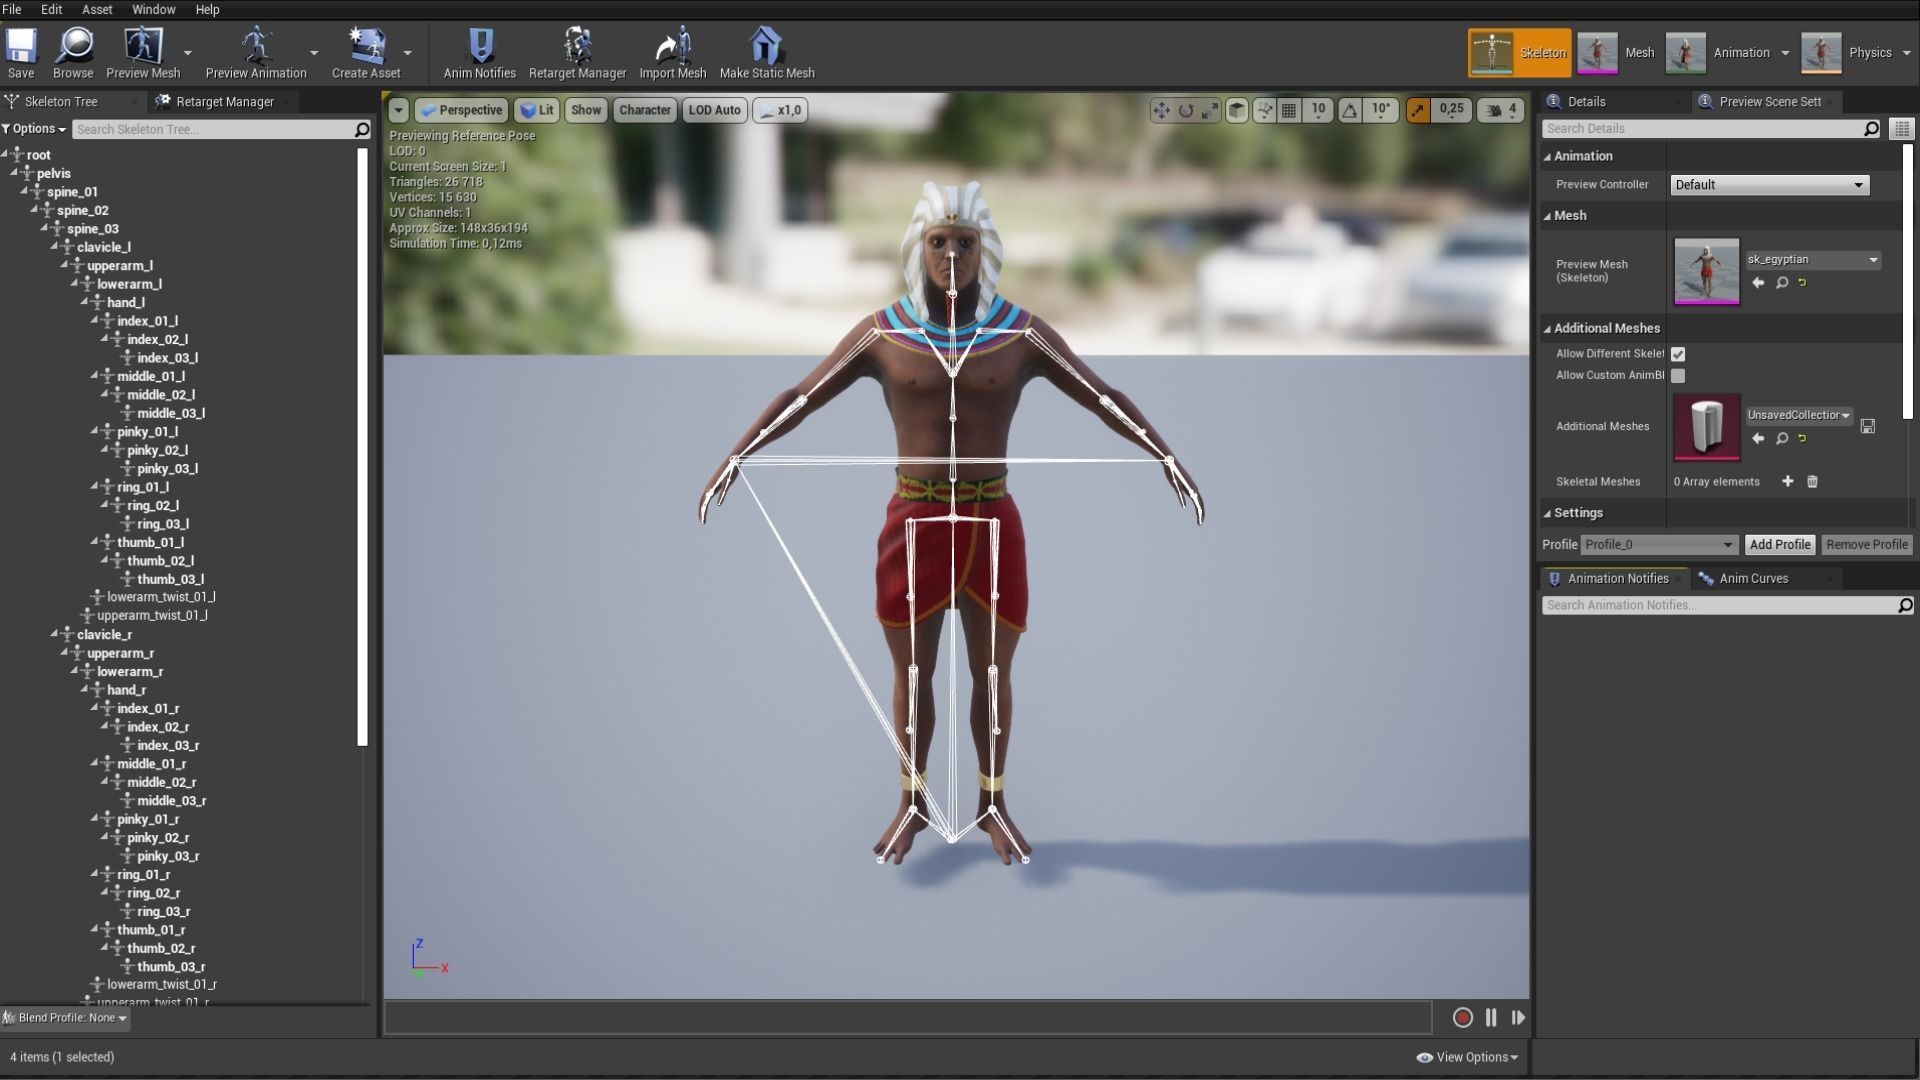Open the File menu
The height and width of the screenshot is (1080, 1920).
[12, 9]
